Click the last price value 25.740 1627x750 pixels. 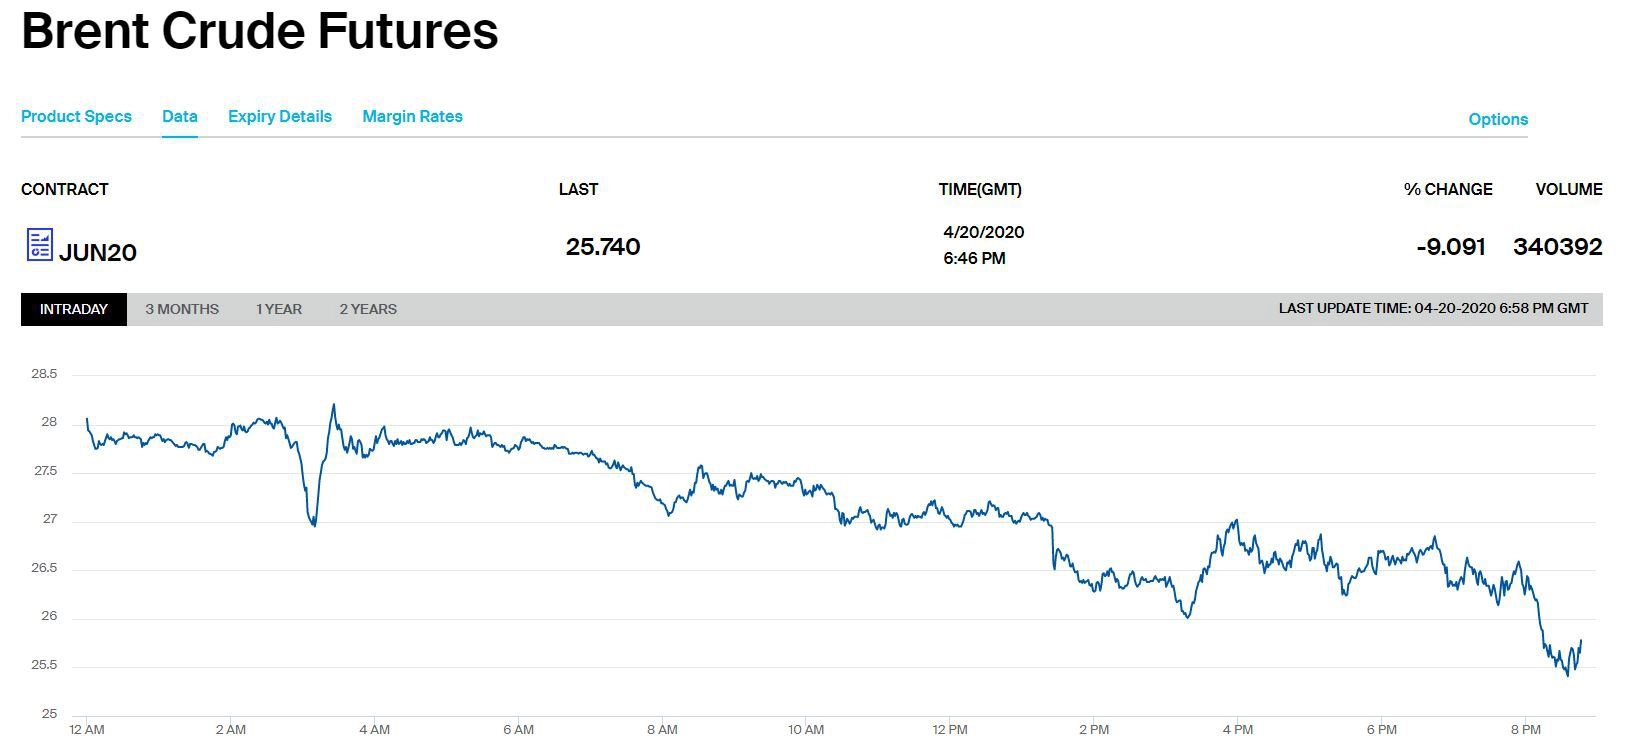[603, 247]
